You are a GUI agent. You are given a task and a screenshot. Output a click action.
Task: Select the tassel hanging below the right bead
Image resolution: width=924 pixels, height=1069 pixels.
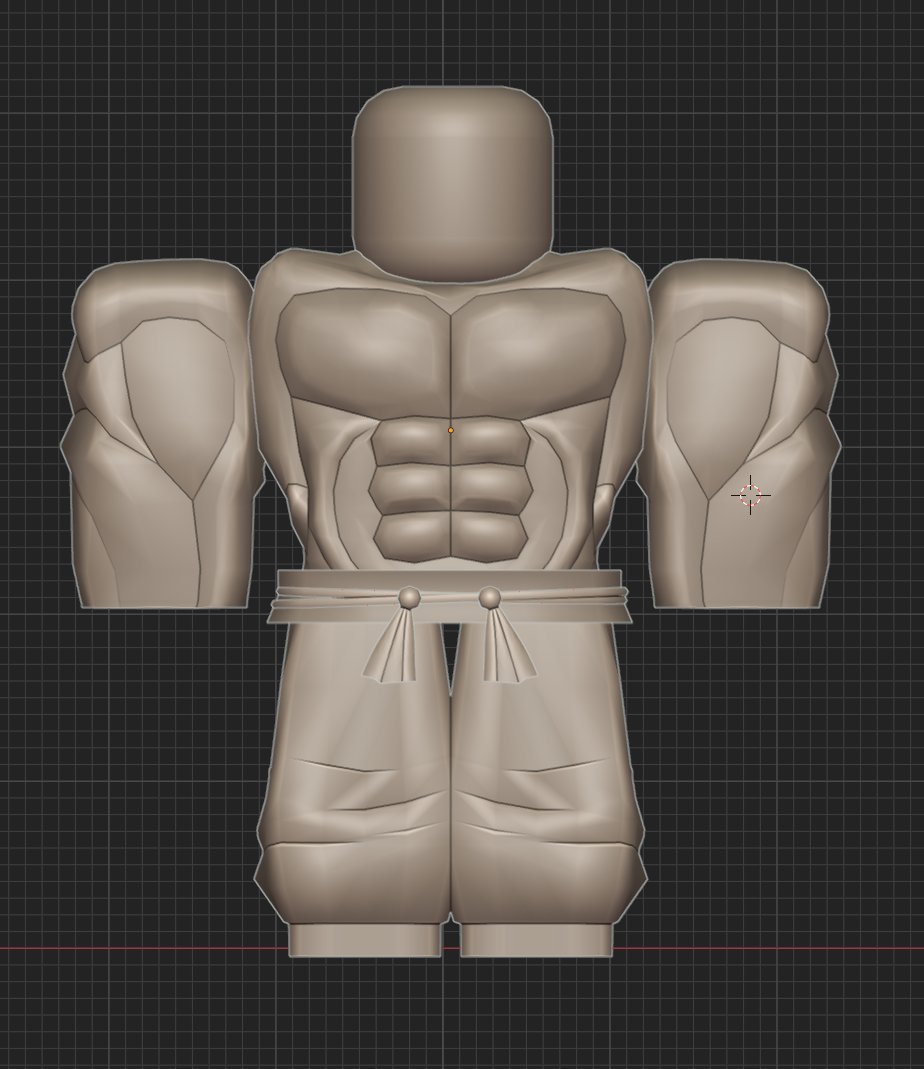click(509, 644)
